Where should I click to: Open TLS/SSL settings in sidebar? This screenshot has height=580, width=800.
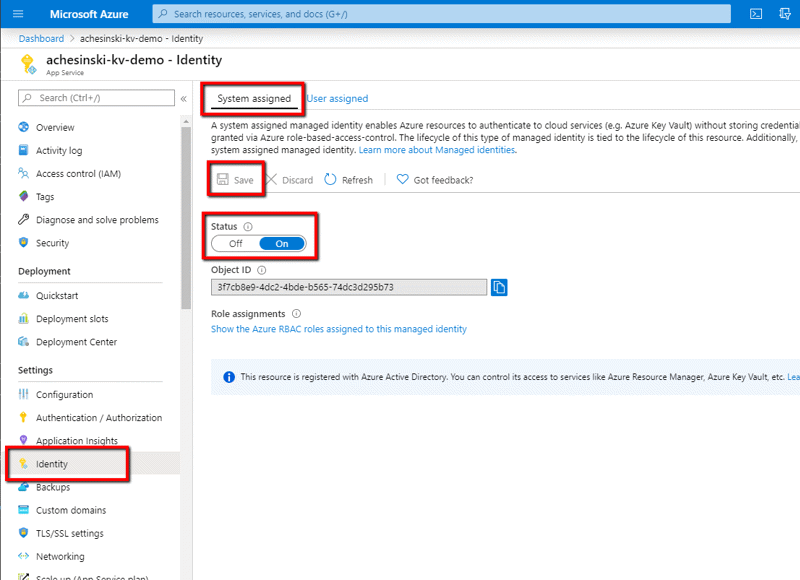tap(69, 533)
